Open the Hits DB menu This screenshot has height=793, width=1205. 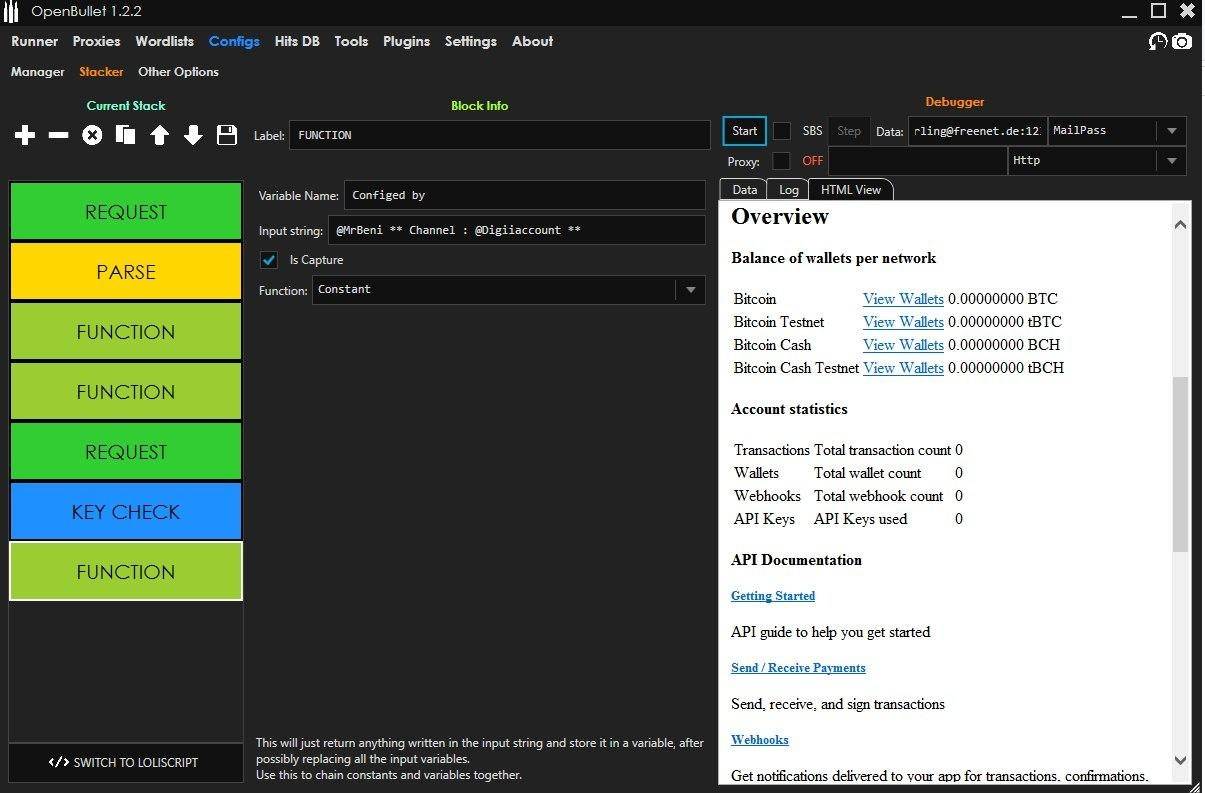coord(297,41)
